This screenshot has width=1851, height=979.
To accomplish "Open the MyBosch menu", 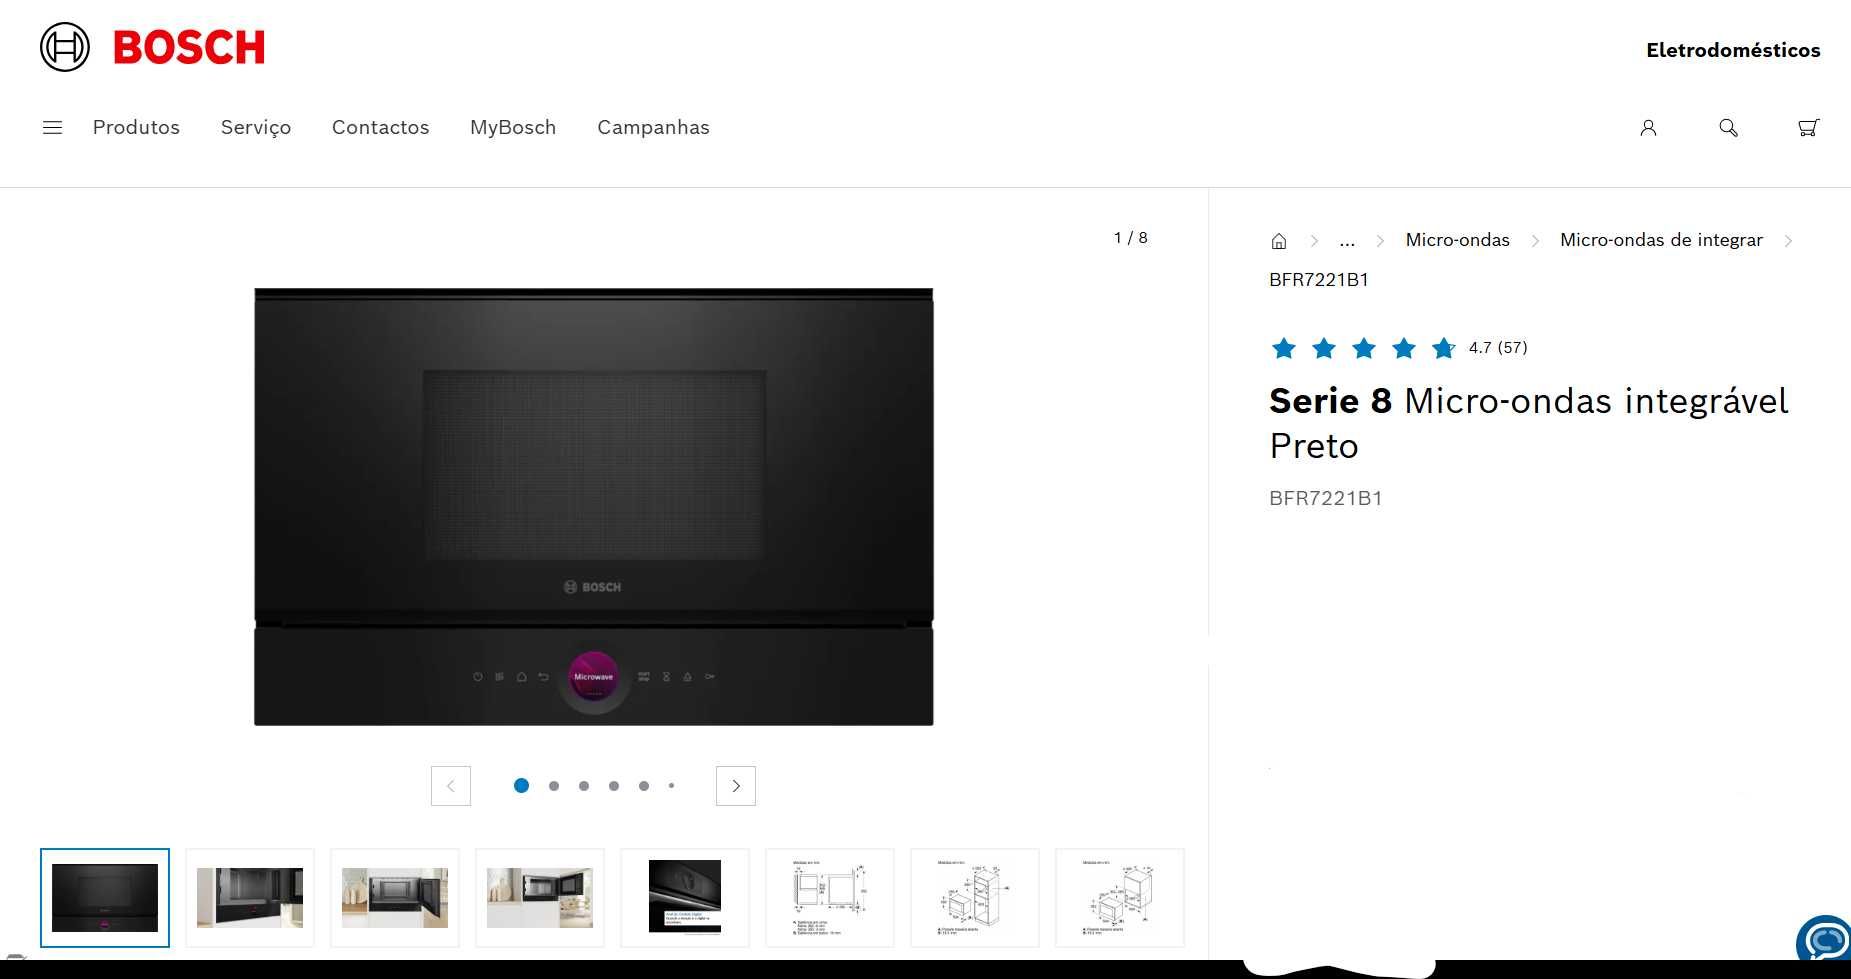I will (x=513, y=127).
